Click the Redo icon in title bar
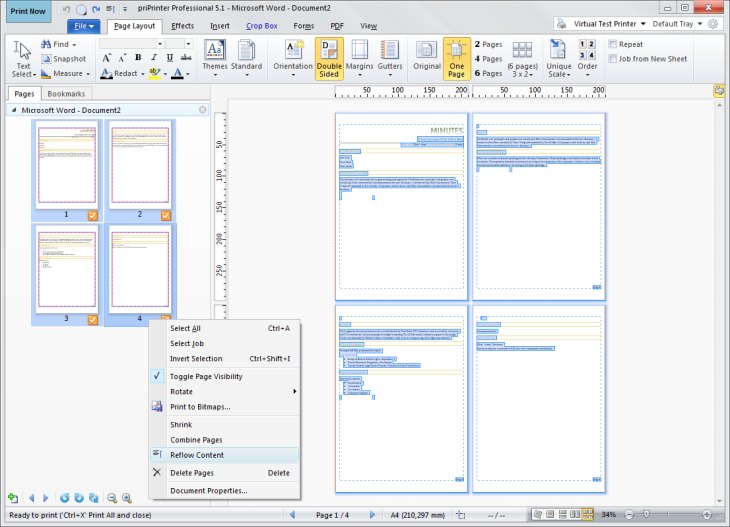Screen dimensions: 730x527 tap(96, 9)
